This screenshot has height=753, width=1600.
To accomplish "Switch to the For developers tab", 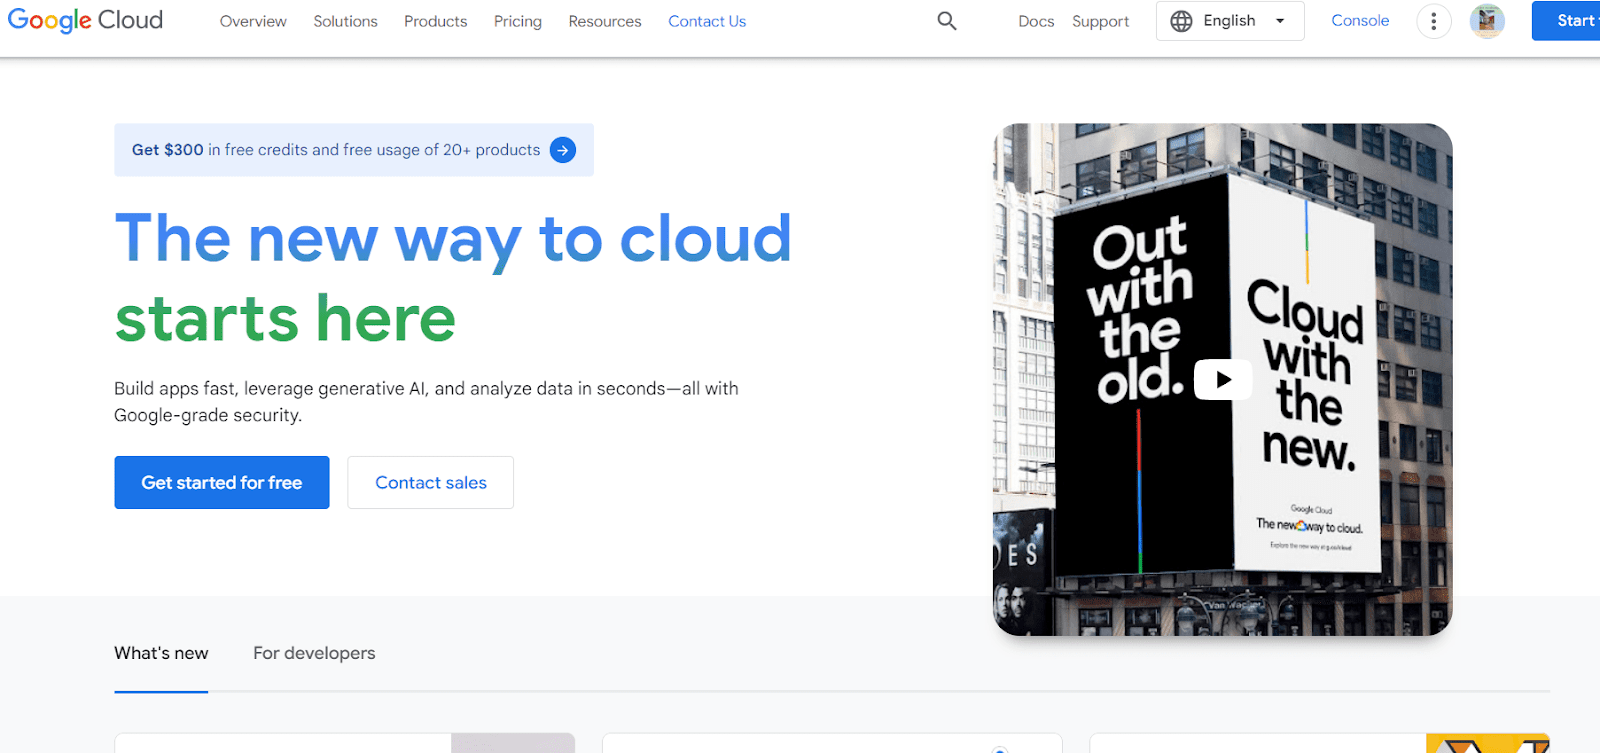I will tap(314, 653).
